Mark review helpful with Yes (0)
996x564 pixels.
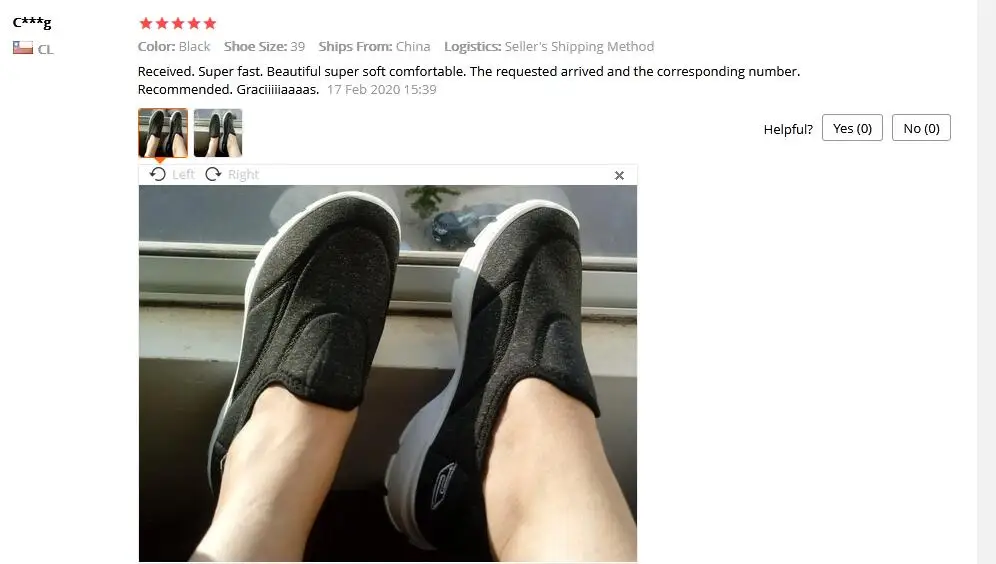point(852,128)
